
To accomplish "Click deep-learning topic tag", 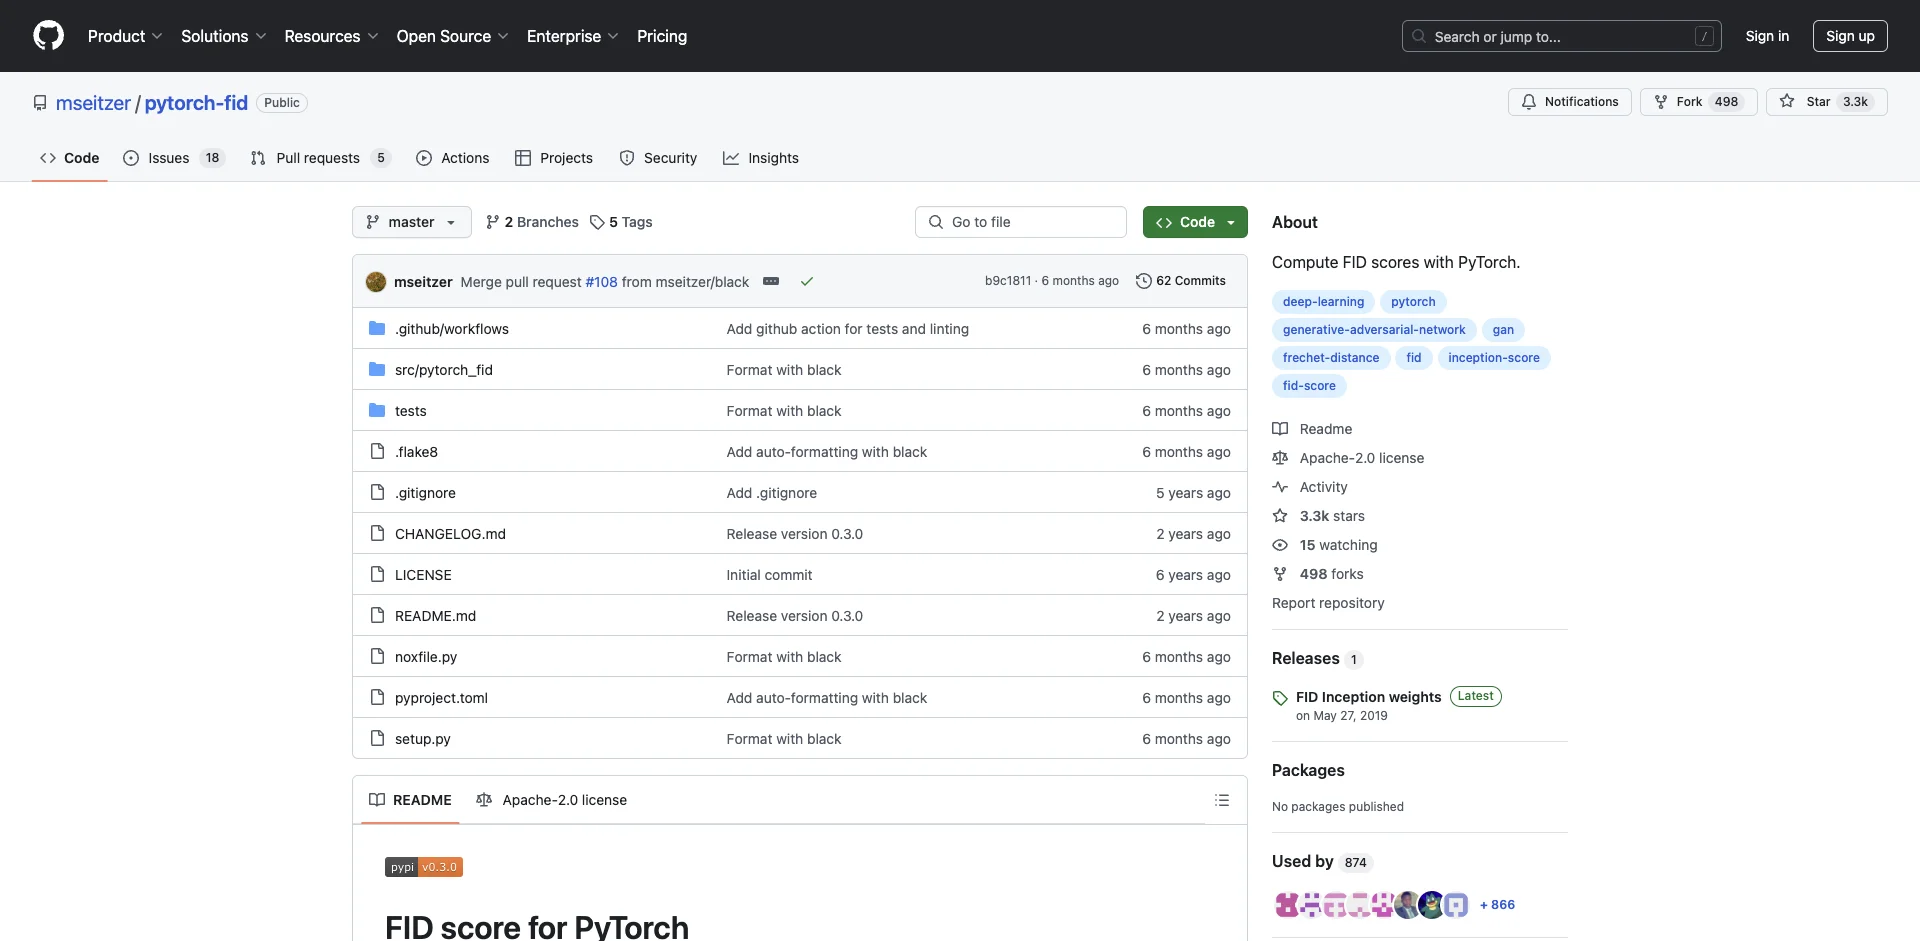I will click(x=1323, y=302).
